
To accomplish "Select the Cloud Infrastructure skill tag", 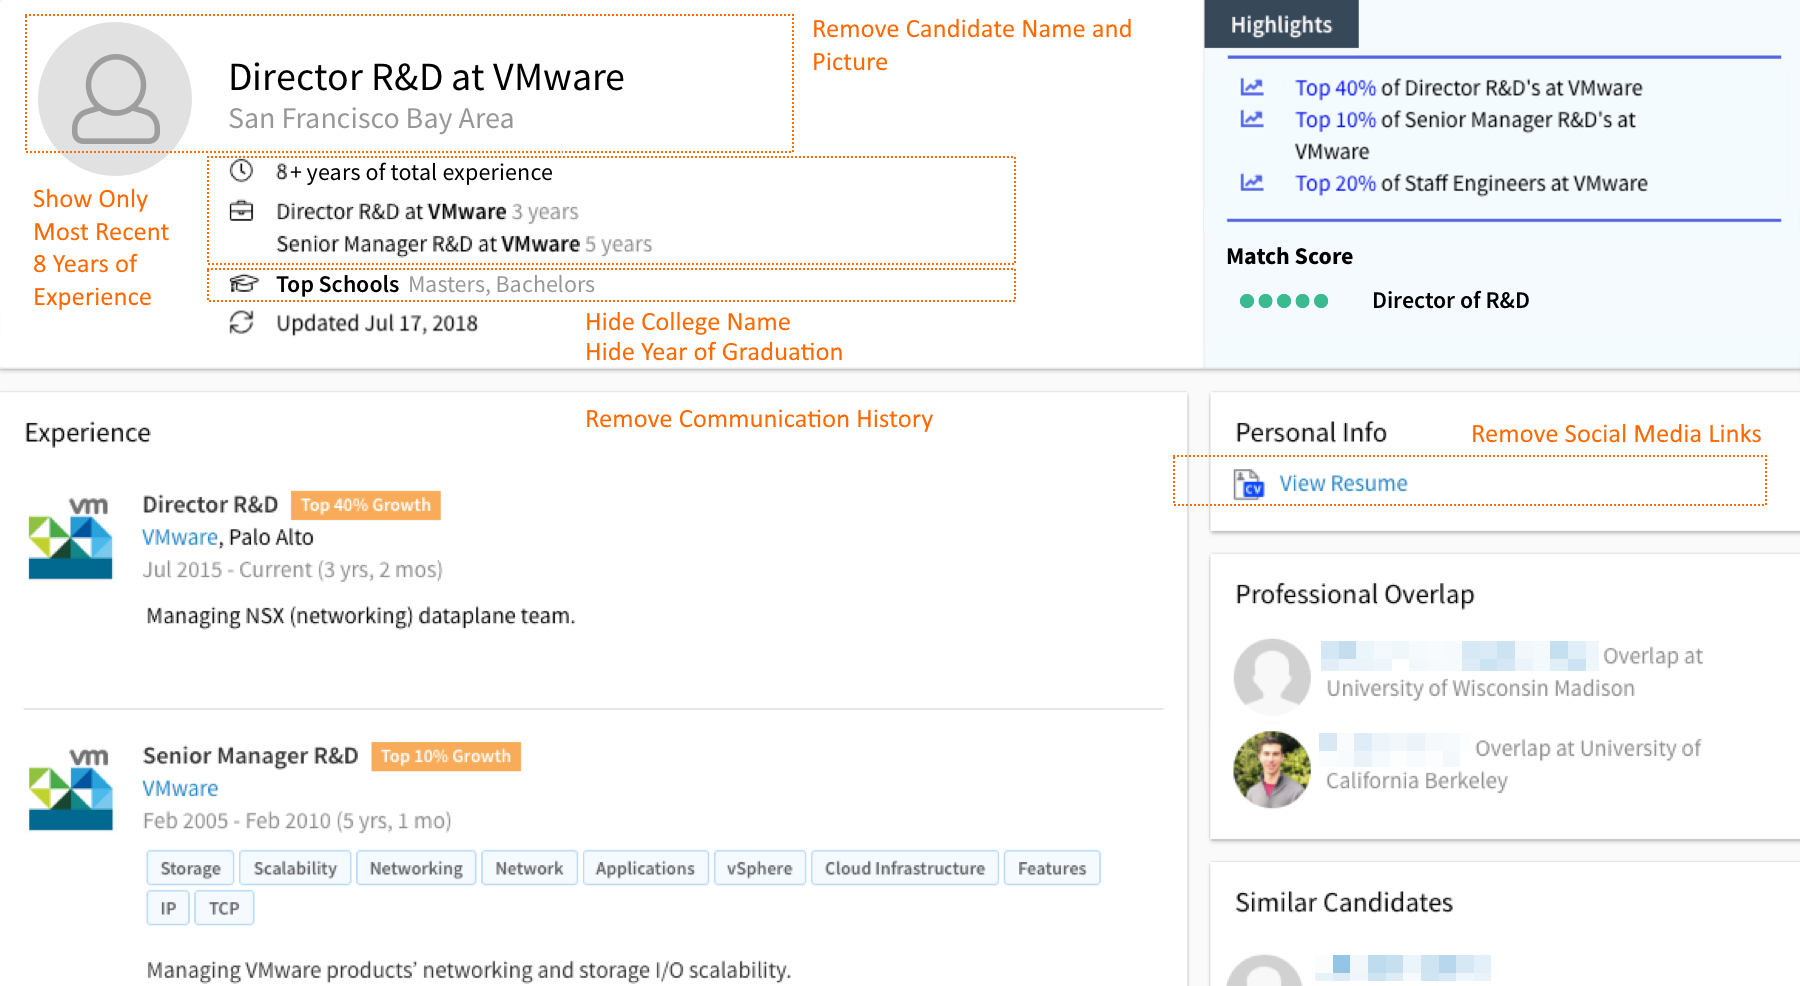I will coord(905,868).
